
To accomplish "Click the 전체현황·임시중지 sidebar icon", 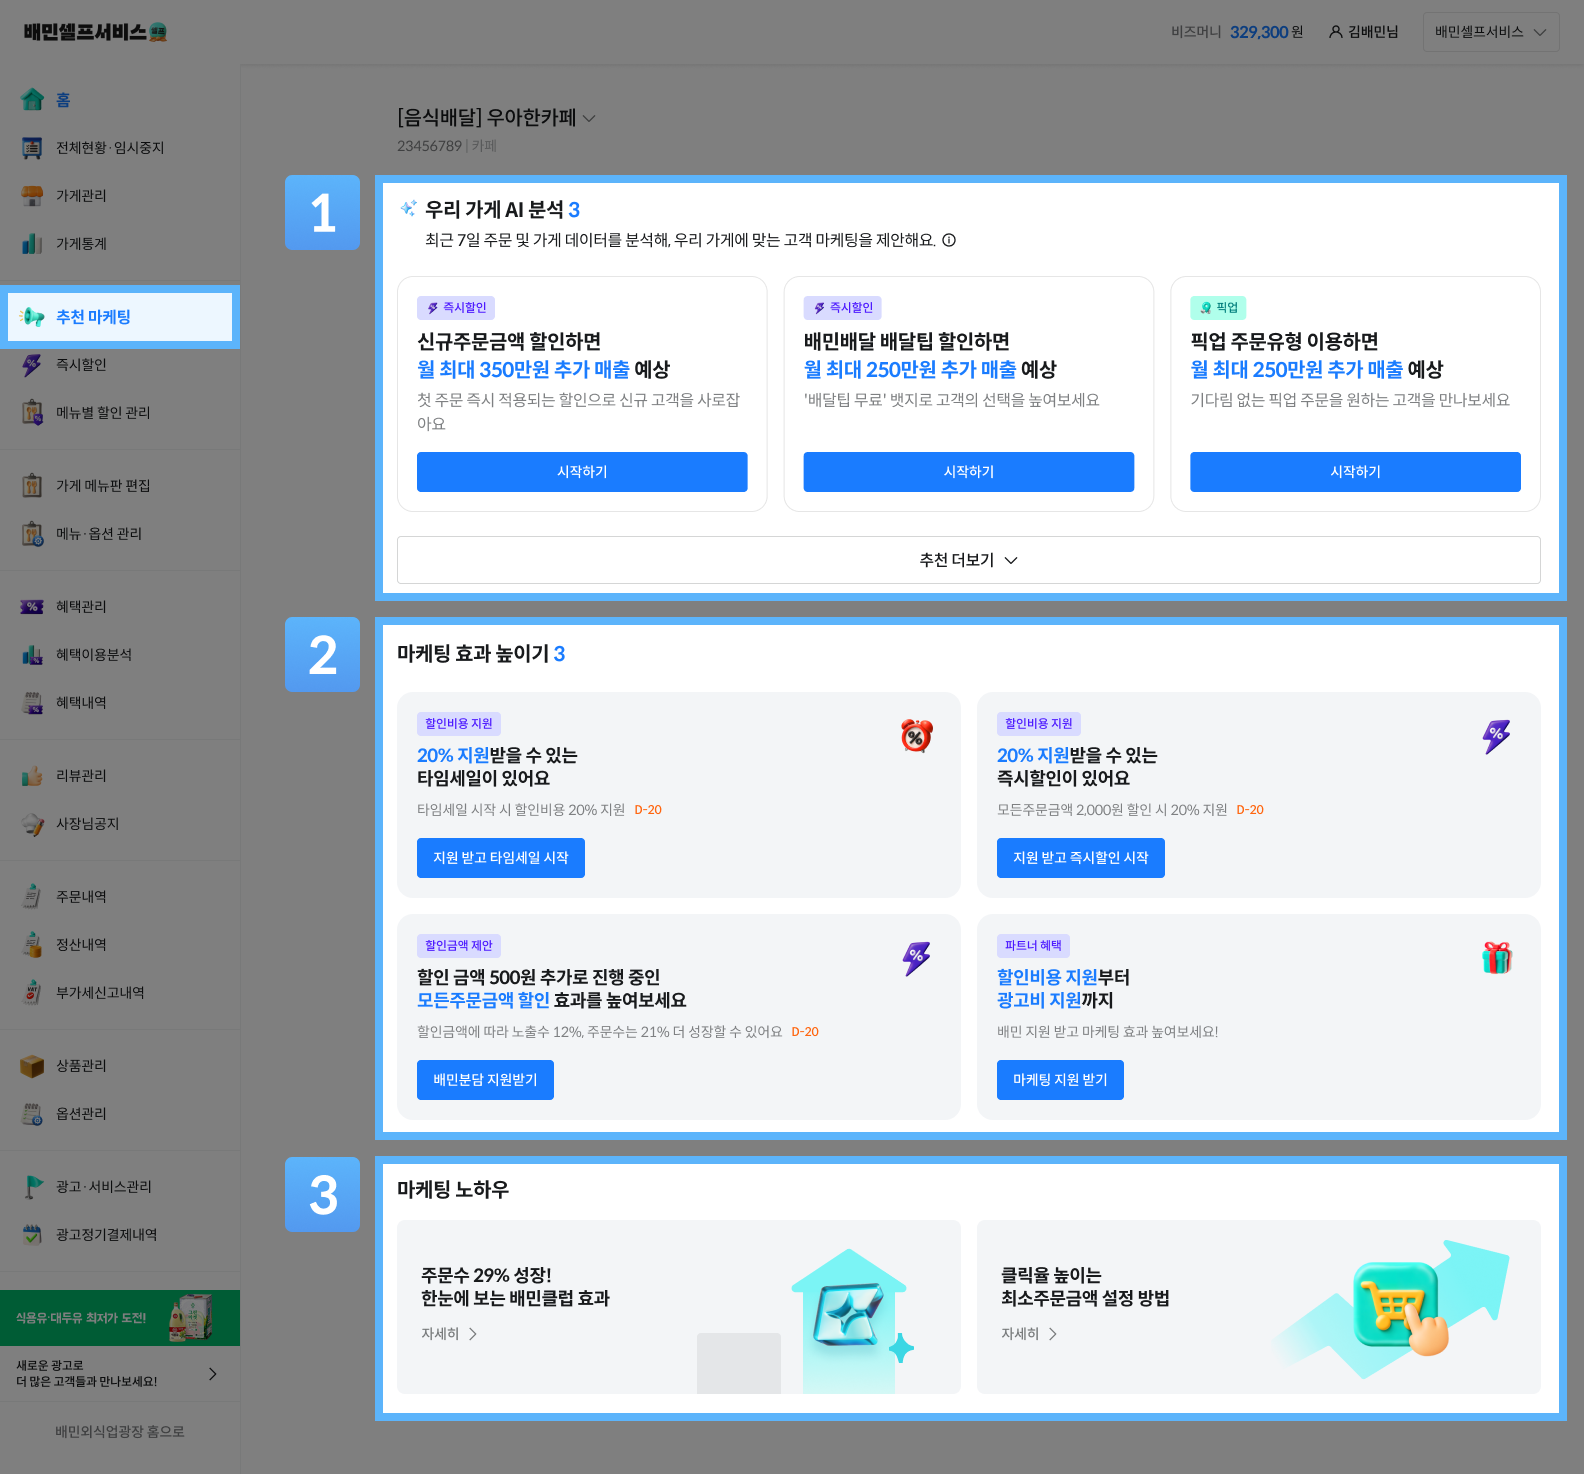I will [x=33, y=148].
